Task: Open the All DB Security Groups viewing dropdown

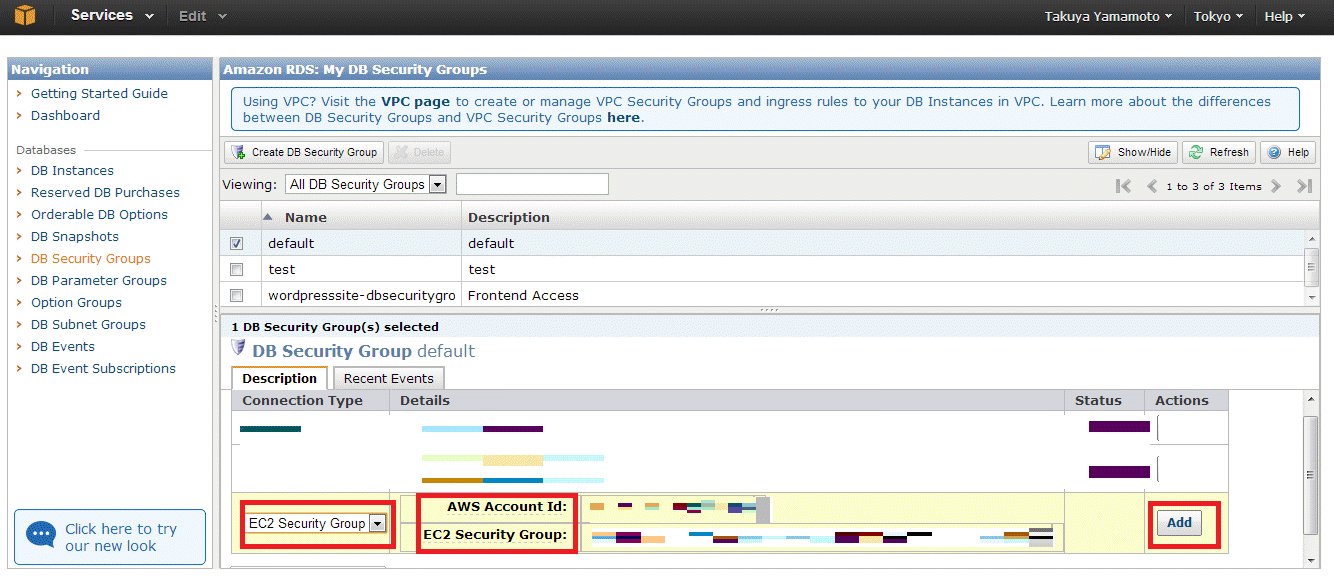Action: click(x=365, y=185)
